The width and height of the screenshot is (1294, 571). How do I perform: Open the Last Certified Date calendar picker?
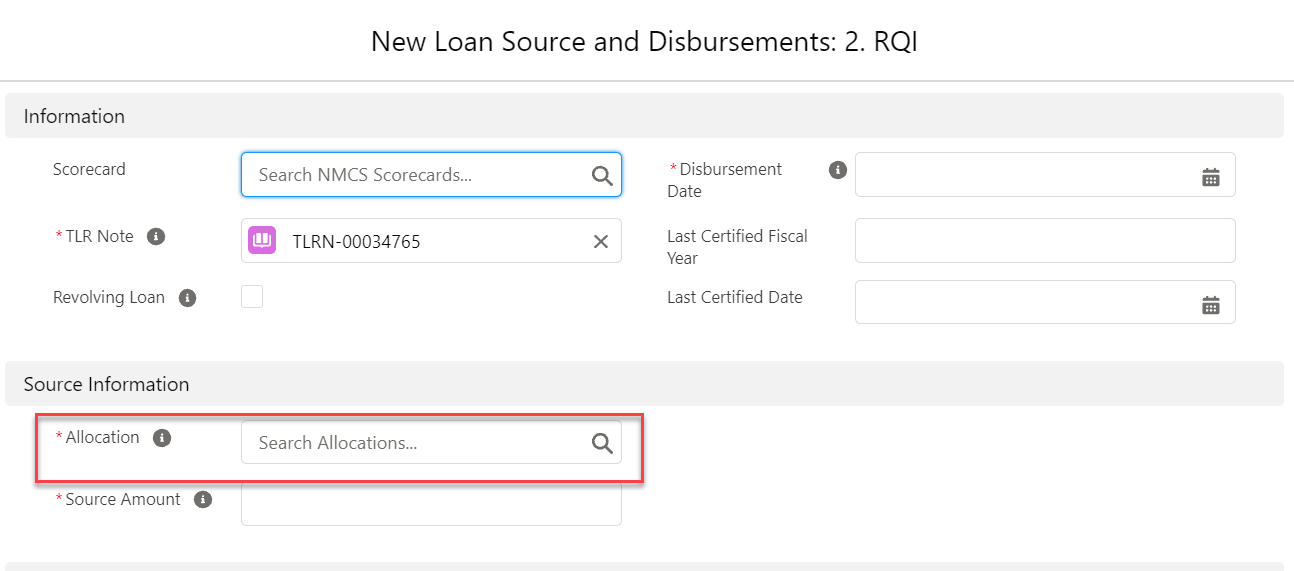[1210, 304]
